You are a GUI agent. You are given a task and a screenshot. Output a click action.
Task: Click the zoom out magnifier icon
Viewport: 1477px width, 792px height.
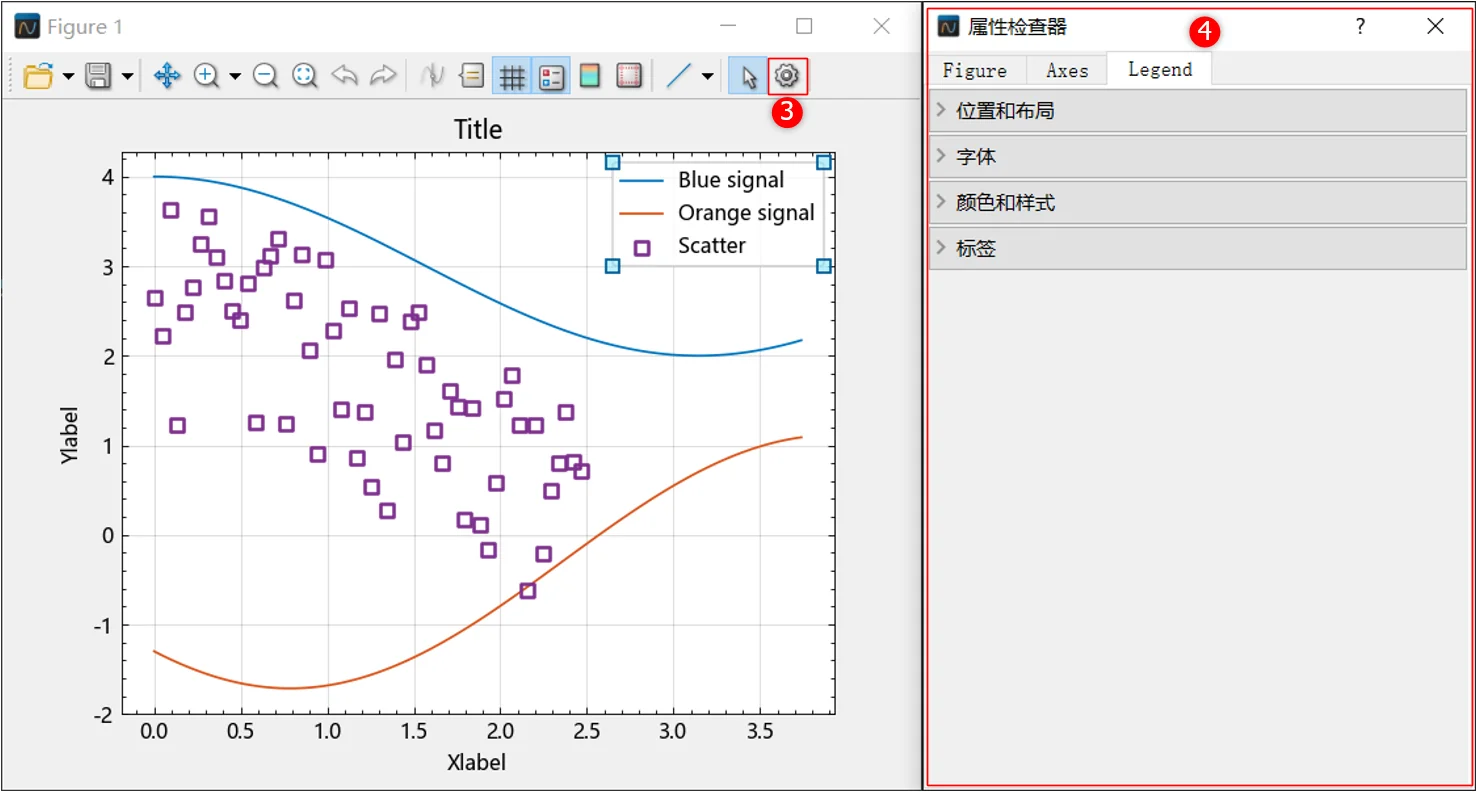coord(265,76)
